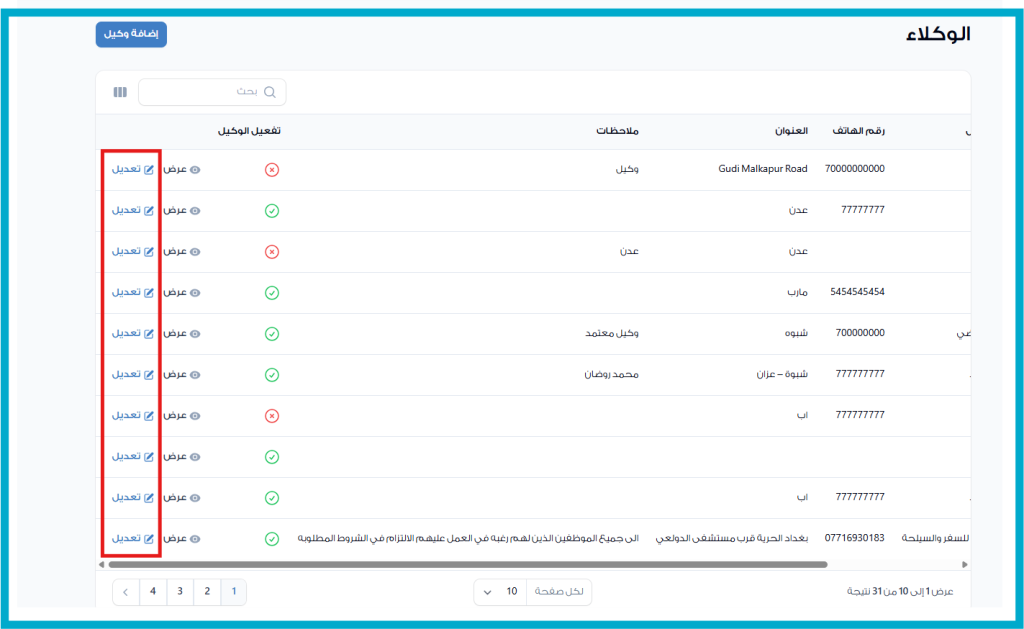This screenshot has width=1024, height=629.
Task: Go to page 4 in pagination
Action: pos(153,592)
